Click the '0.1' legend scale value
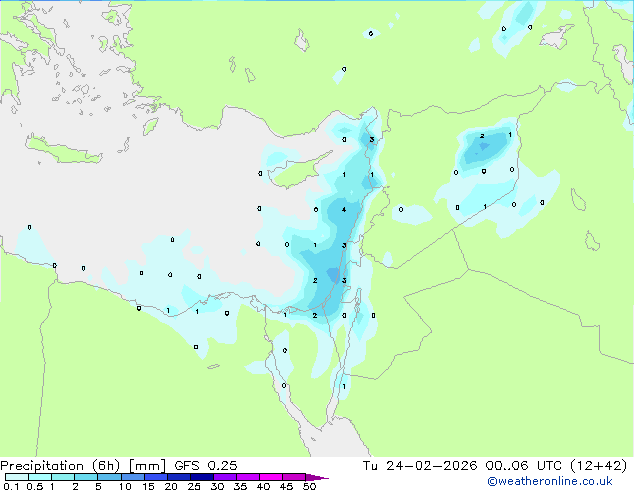This screenshot has height=490, width=634. [x=11, y=486]
